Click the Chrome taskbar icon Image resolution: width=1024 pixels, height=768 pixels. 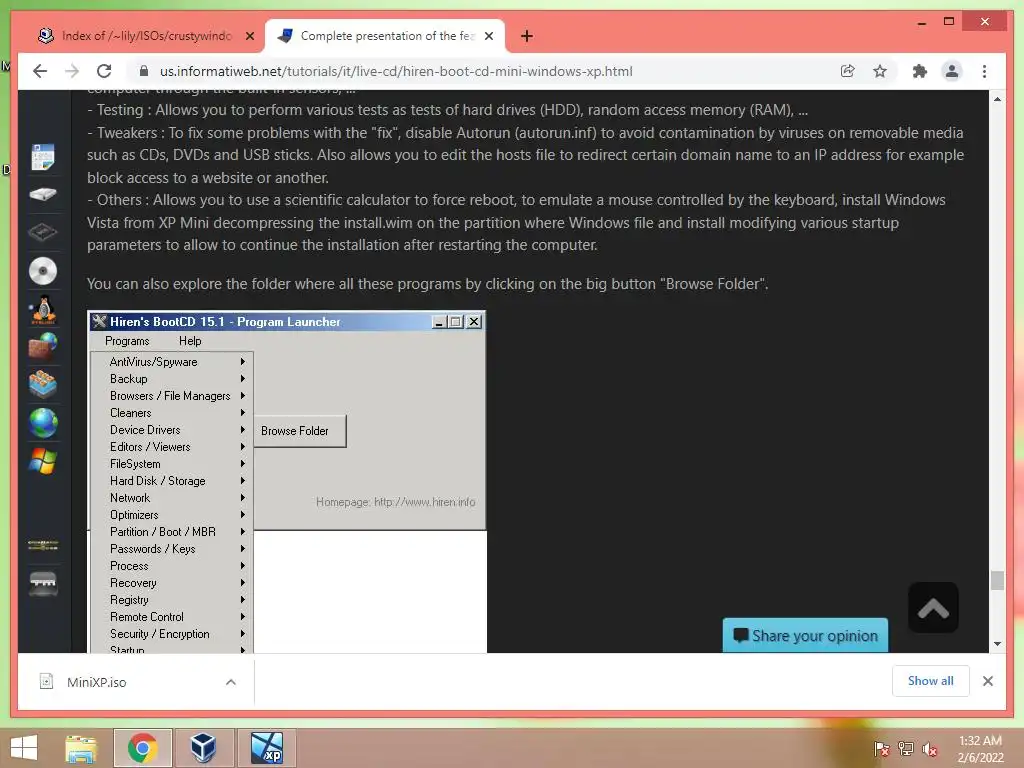click(142, 748)
